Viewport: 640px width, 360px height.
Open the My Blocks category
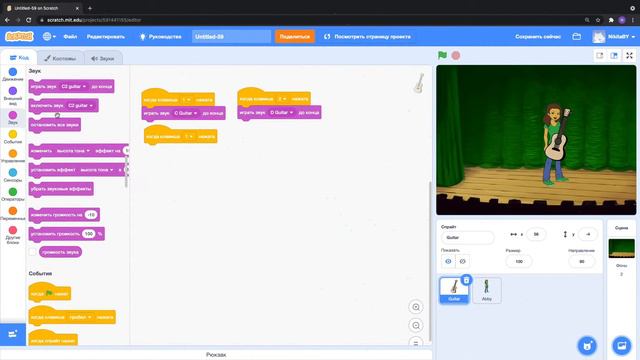tap(13, 235)
